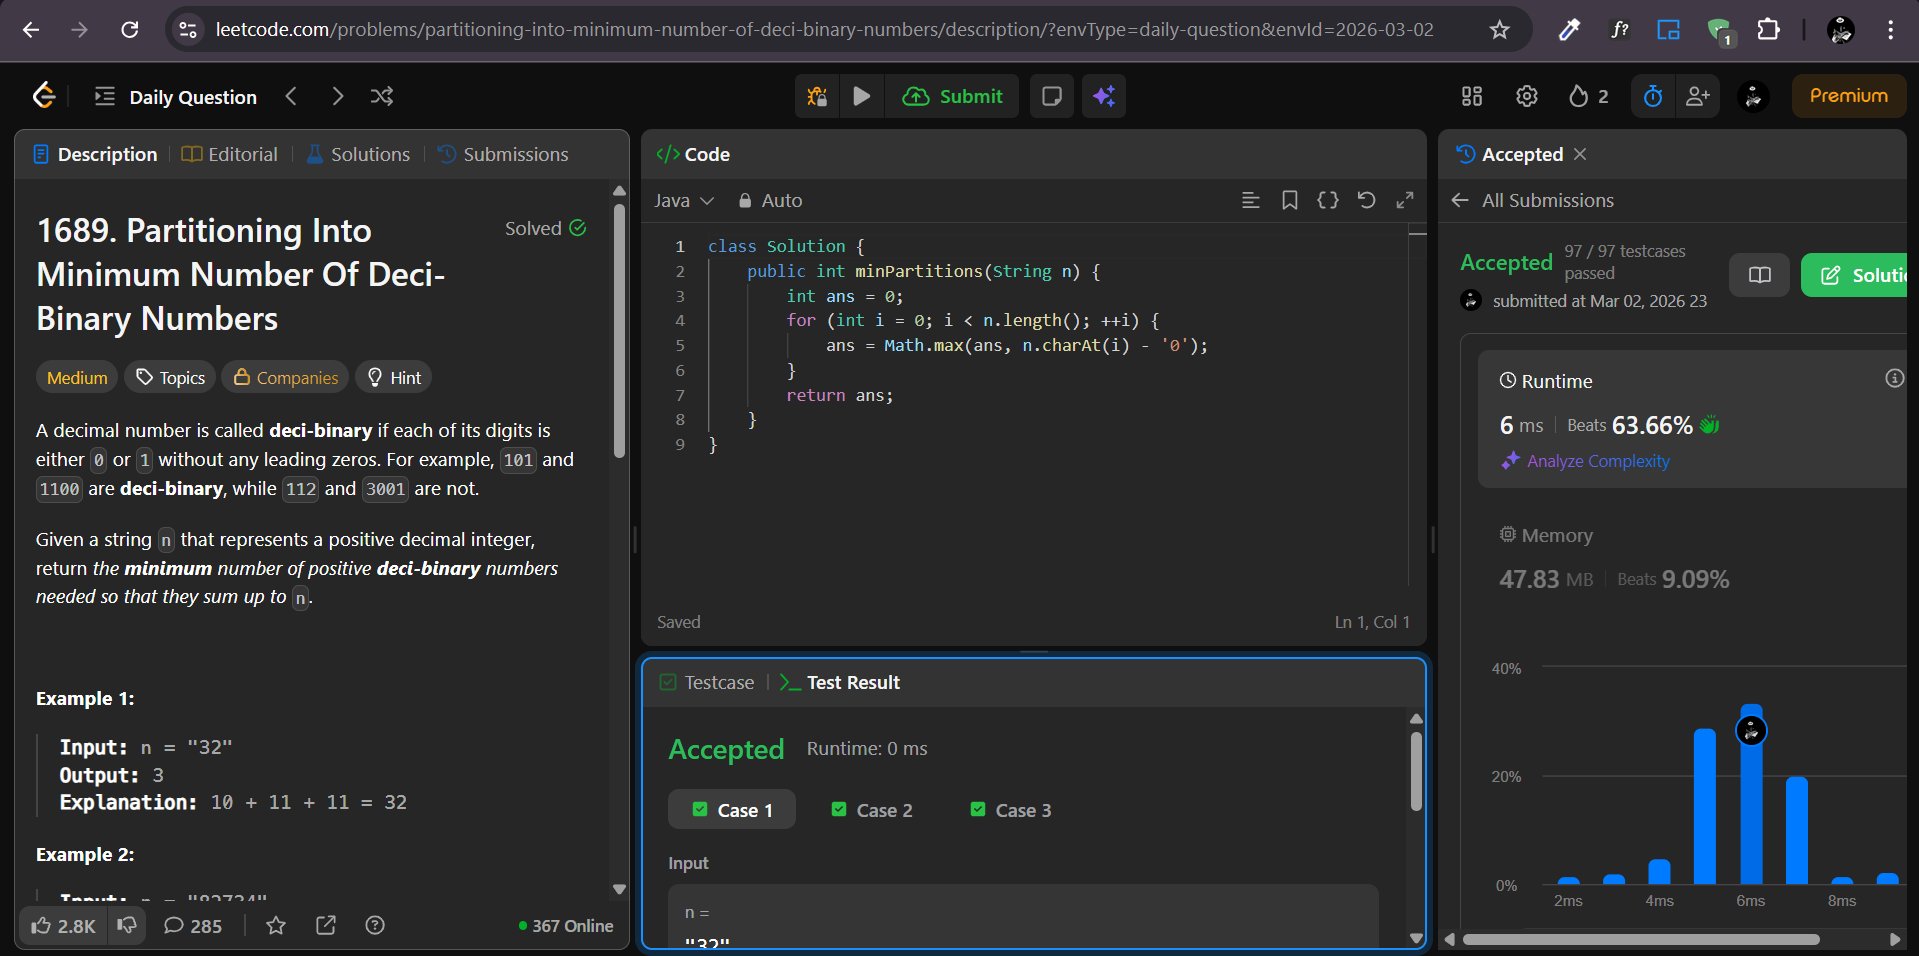Click the reset code undo icon
Viewport: 1919px width, 956px height.
1366,200
